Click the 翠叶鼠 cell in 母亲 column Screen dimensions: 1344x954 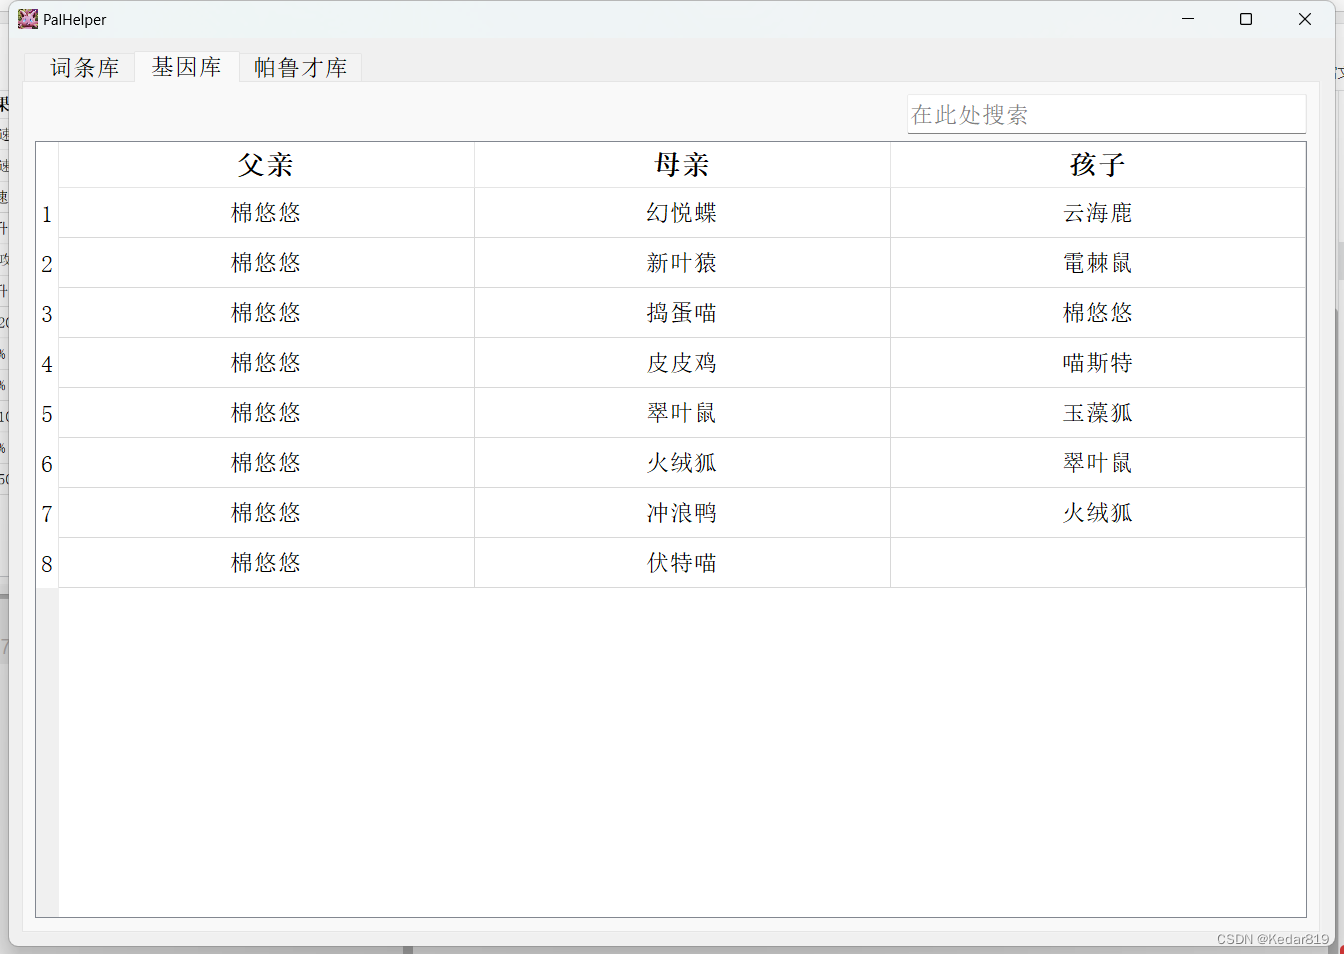[x=682, y=413]
